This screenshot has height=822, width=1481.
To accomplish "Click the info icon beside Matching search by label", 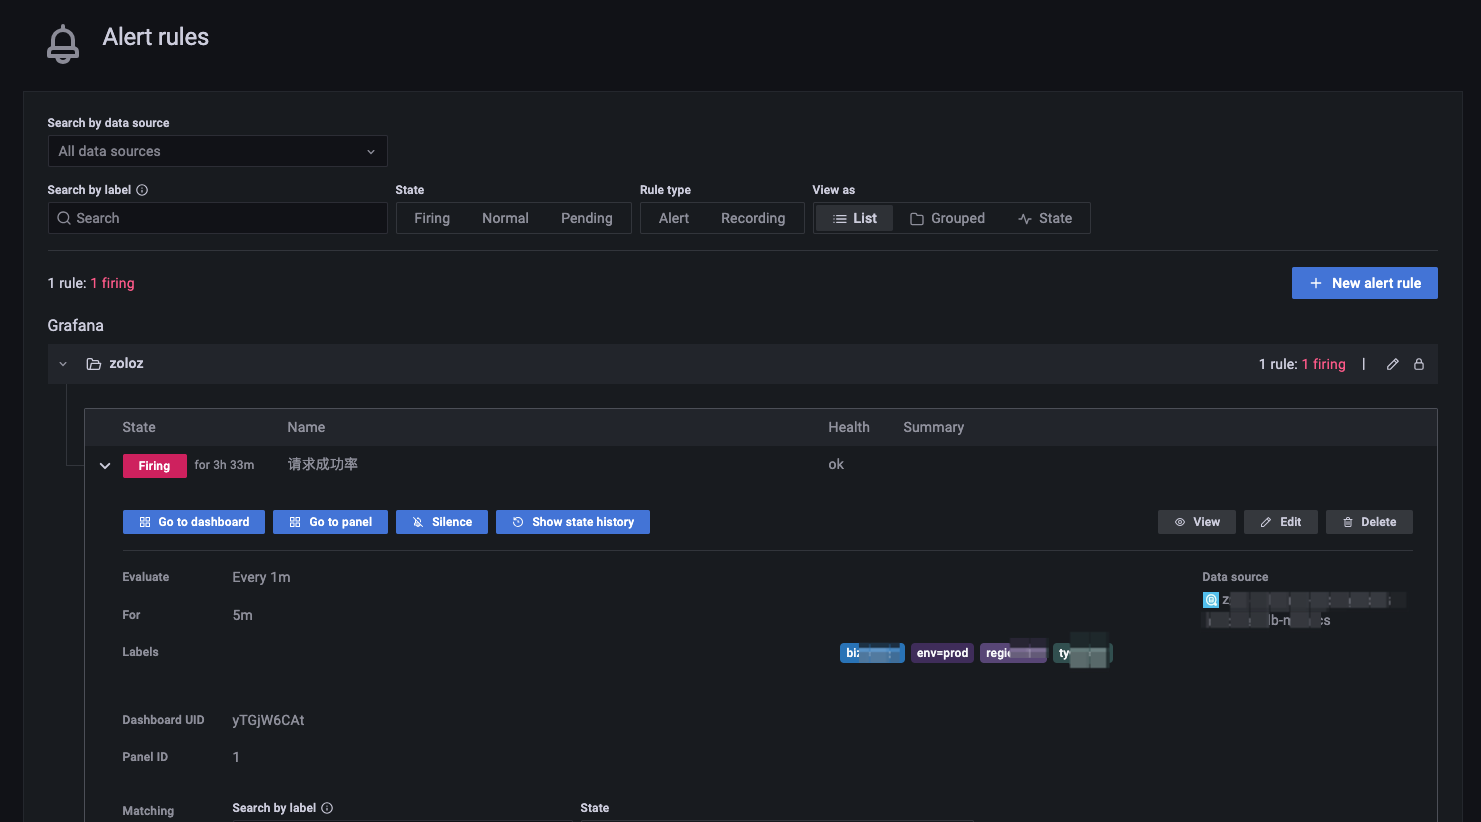I will pos(327,808).
